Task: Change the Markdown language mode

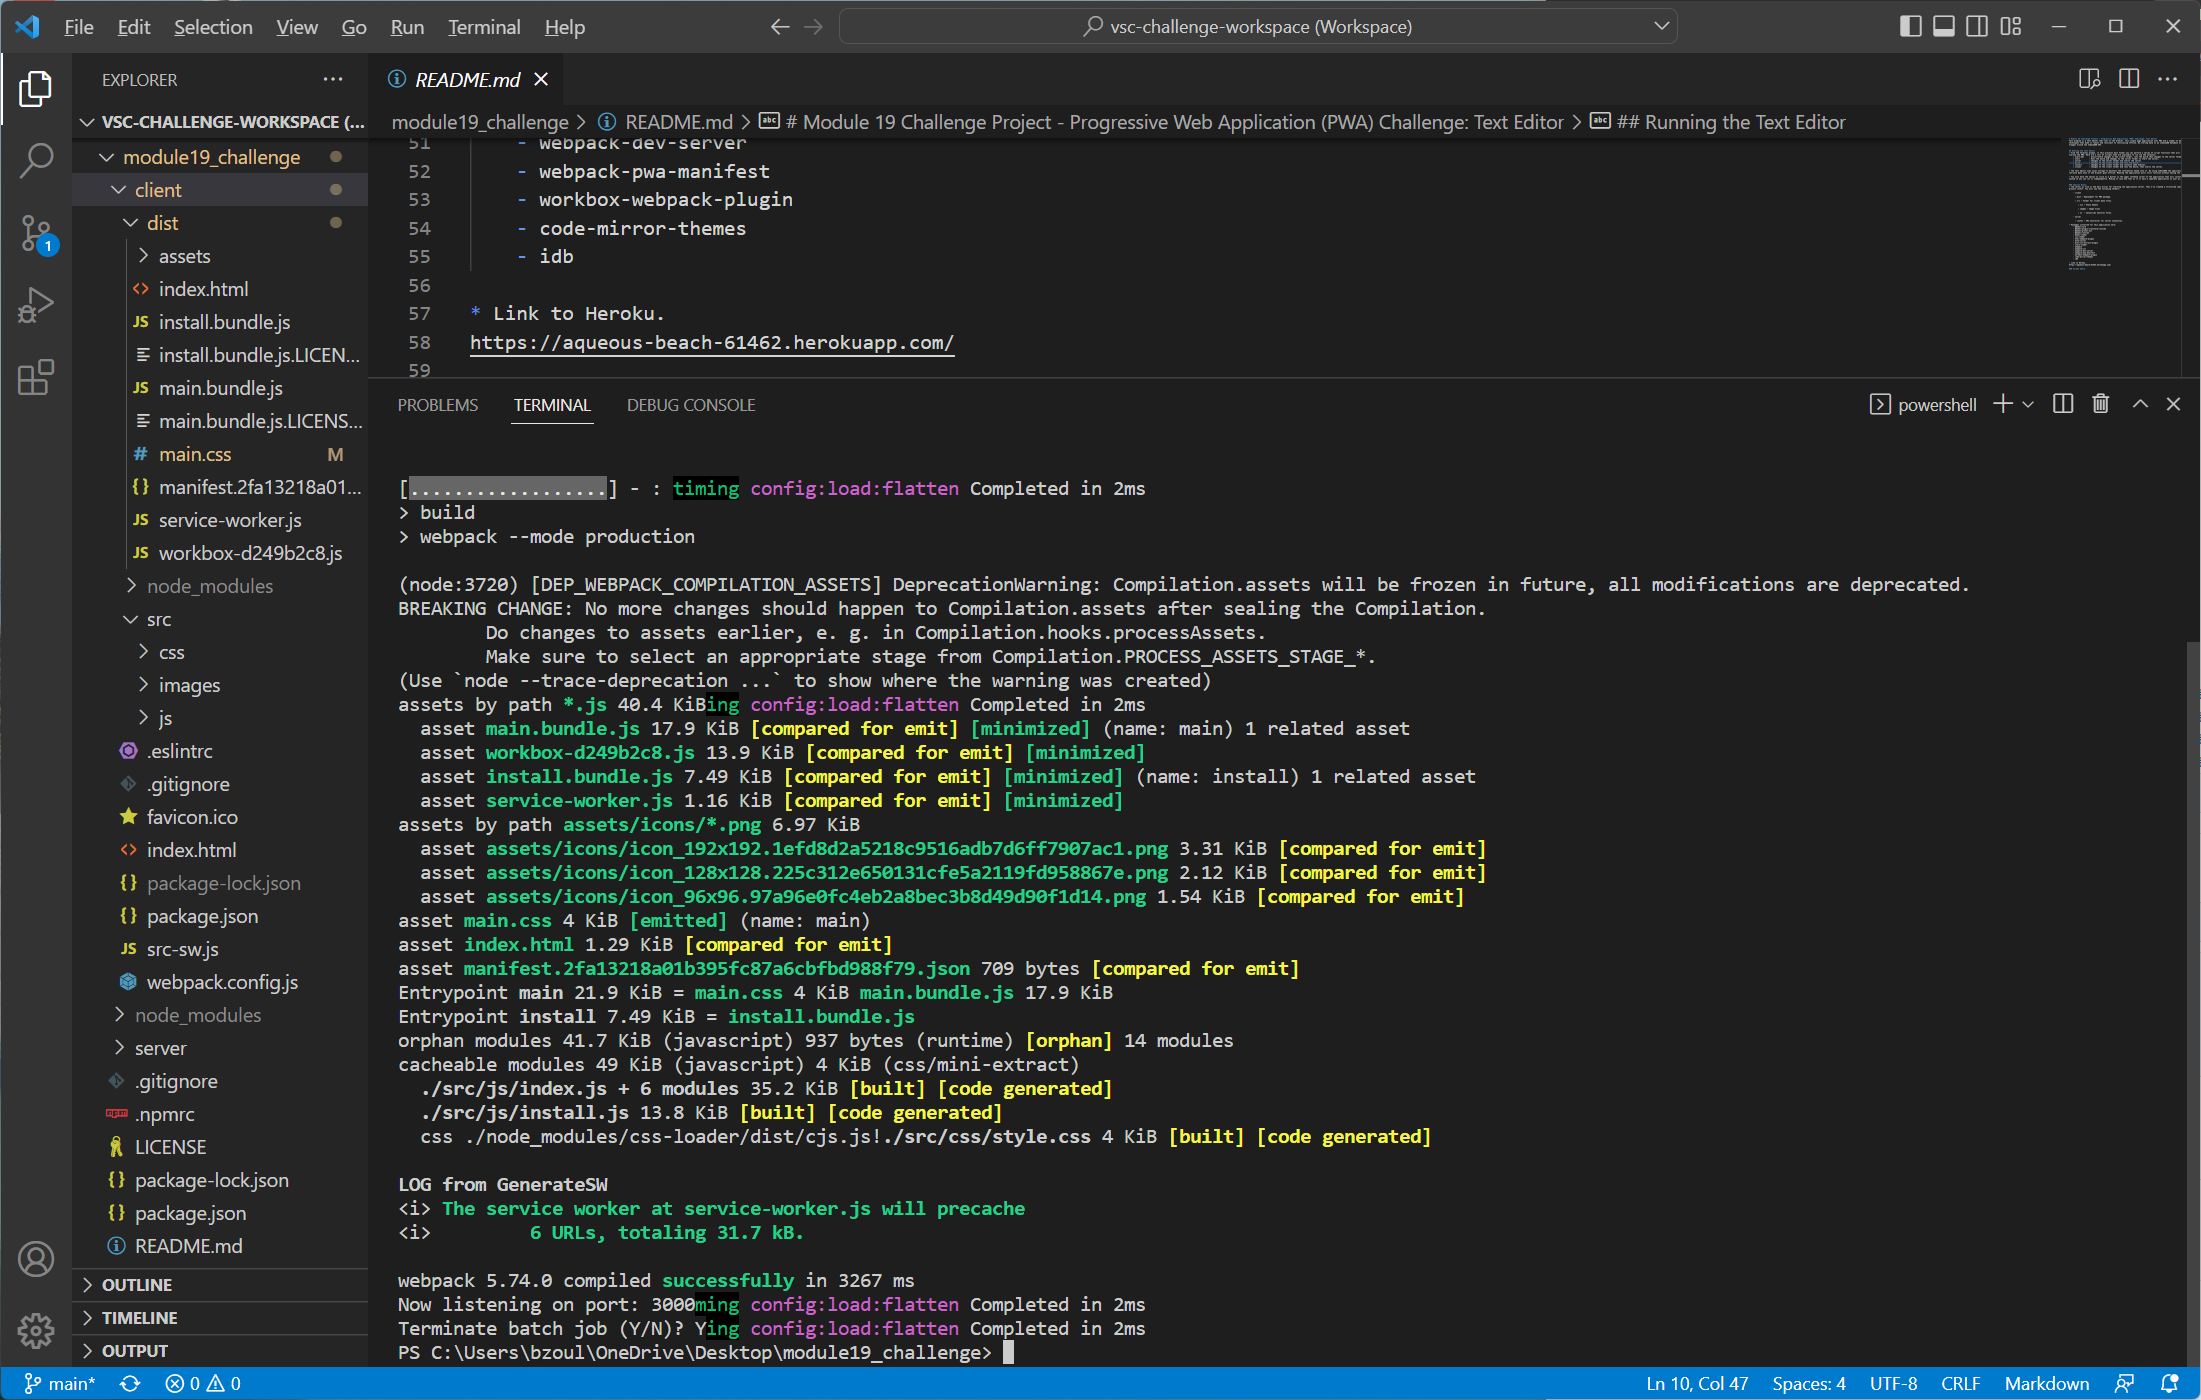Action: point(2046,1384)
